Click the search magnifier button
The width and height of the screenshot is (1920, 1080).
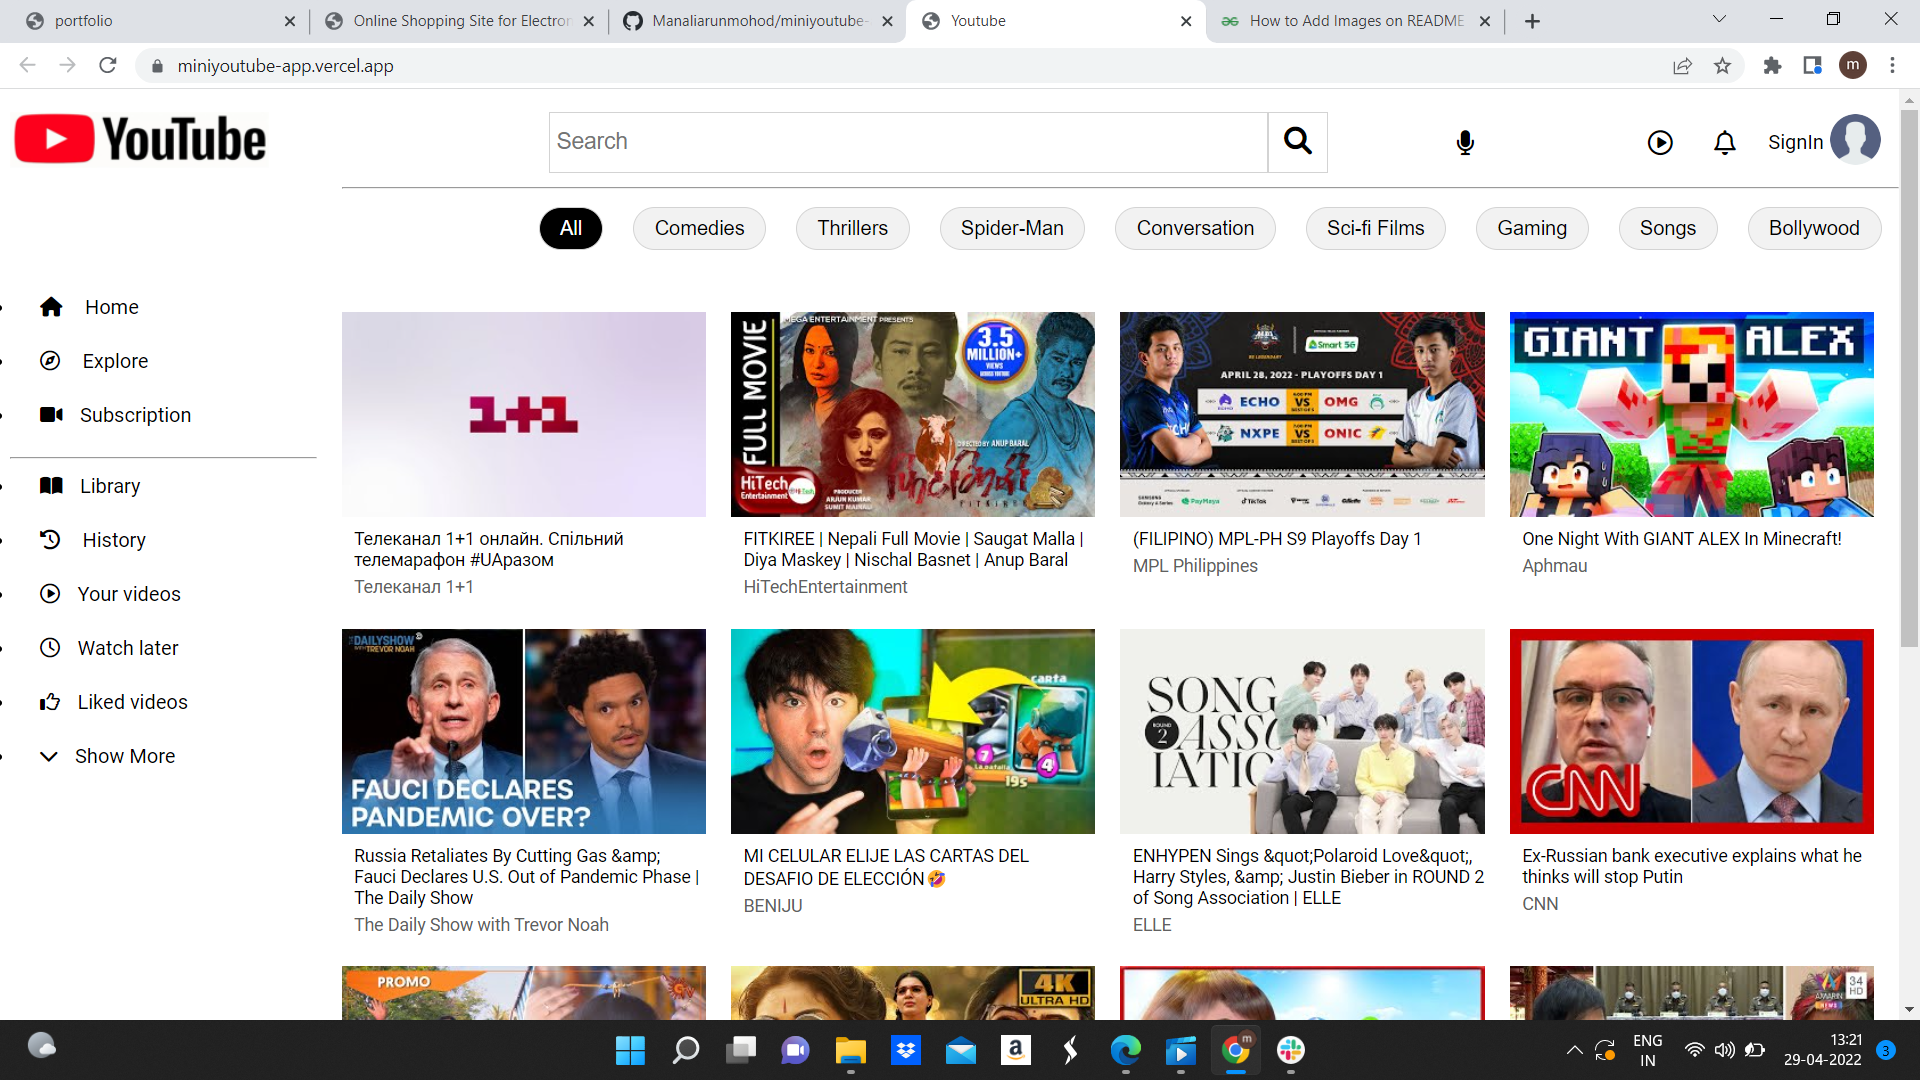click(1297, 142)
